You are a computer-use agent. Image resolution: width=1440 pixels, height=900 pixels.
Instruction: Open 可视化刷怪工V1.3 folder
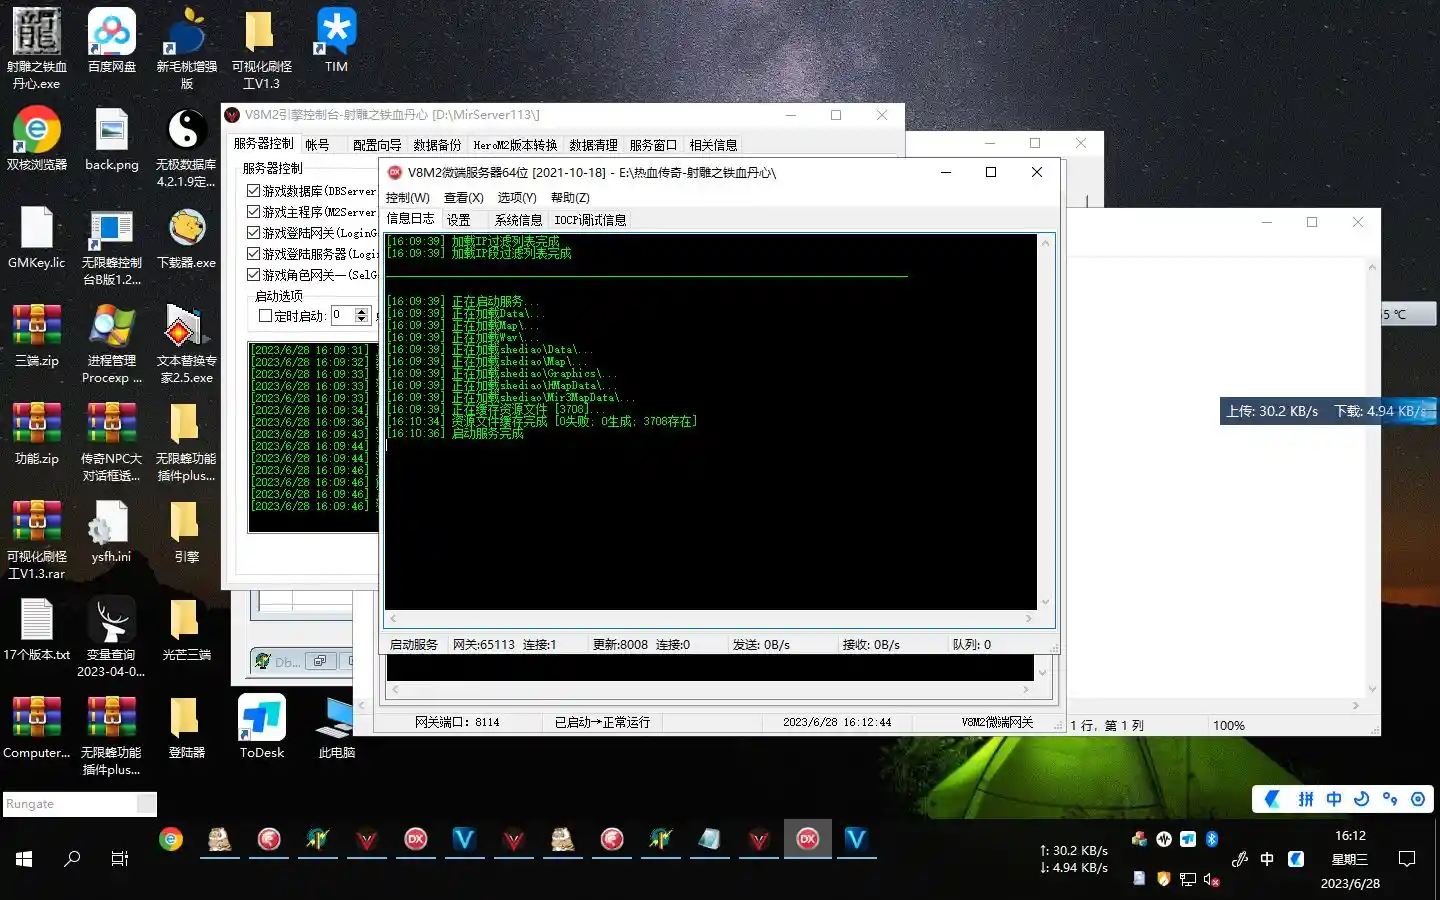coord(262,47)
